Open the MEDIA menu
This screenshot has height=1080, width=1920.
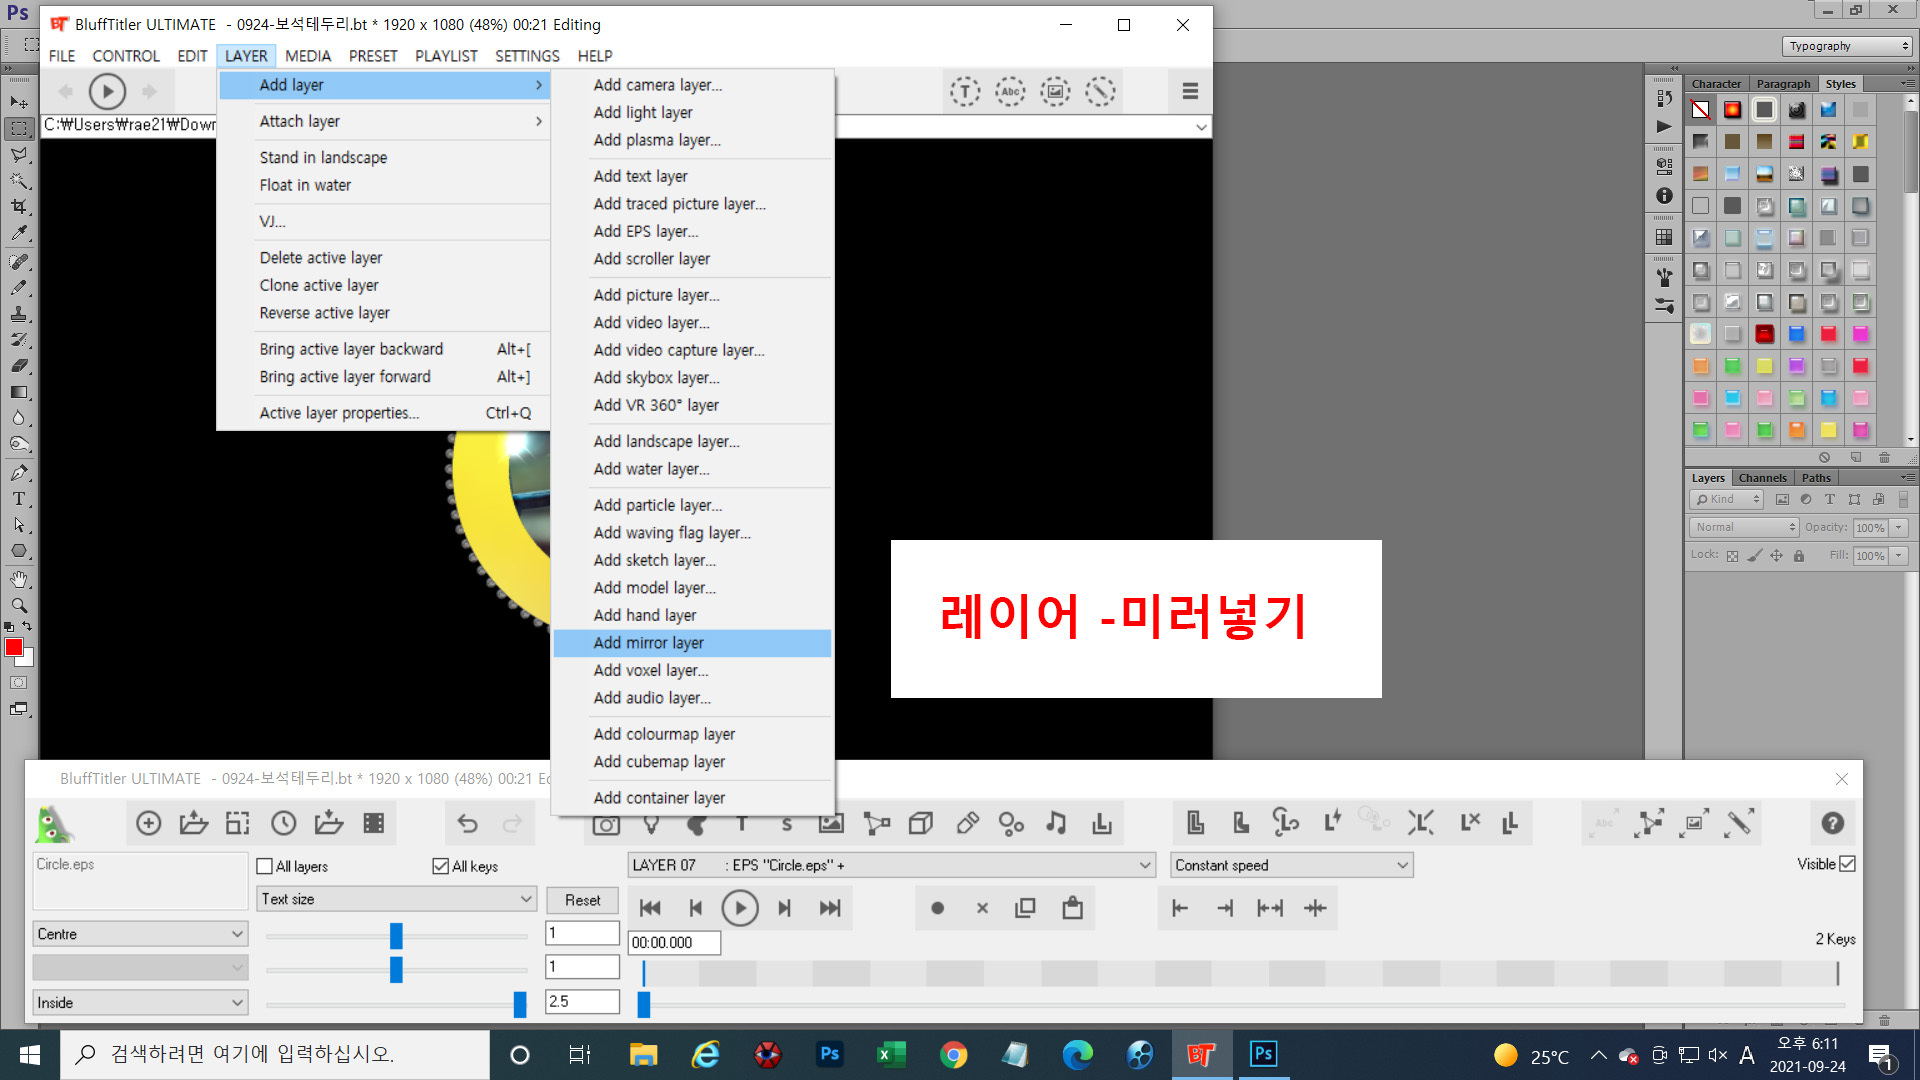pyautogui.click(x=307, y=56)
